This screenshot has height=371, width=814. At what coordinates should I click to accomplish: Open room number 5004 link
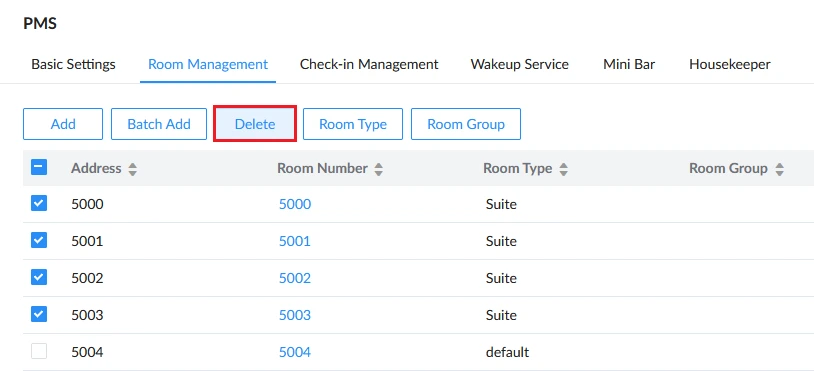pyautogui.click(x=295, y=352)
